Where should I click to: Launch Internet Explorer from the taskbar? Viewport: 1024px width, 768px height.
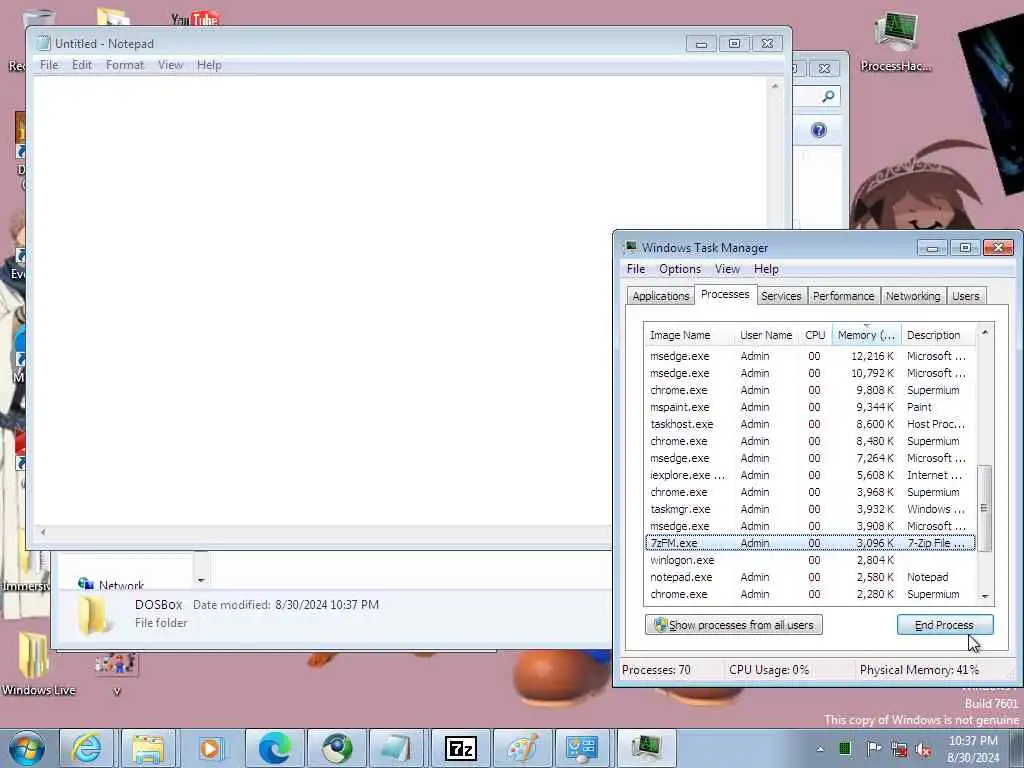(x=86, y=748)
